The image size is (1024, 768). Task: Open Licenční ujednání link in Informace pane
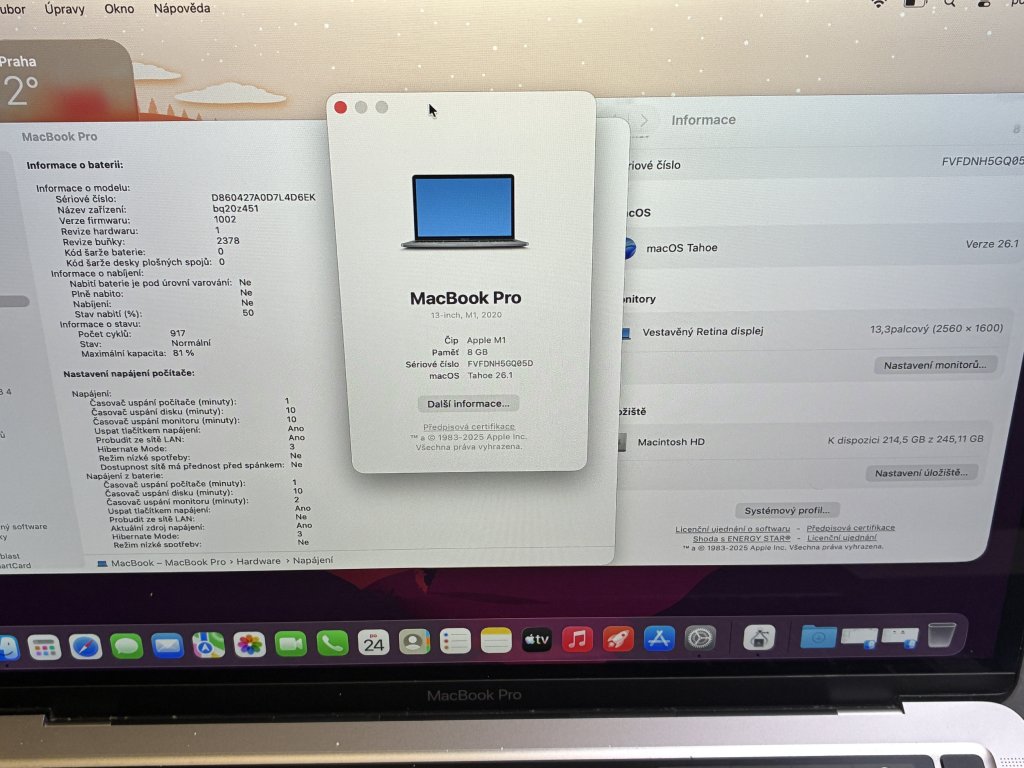(x=841, y=537)
